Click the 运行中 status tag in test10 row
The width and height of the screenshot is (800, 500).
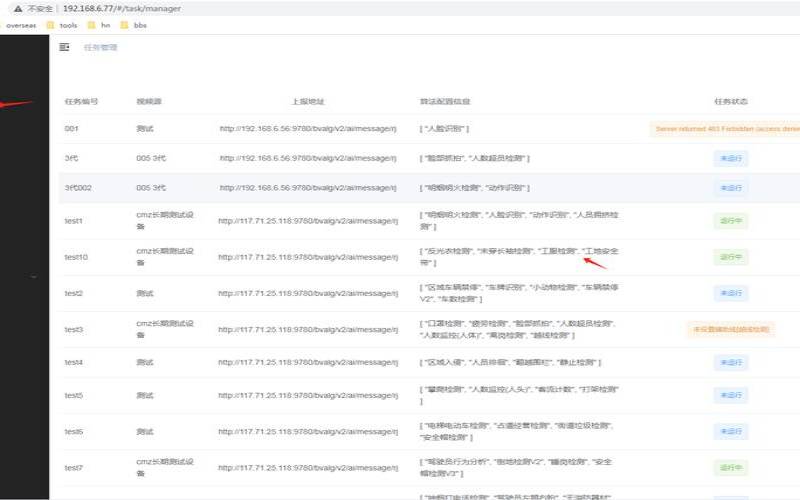pyautogui.click(x=731, y=257)
